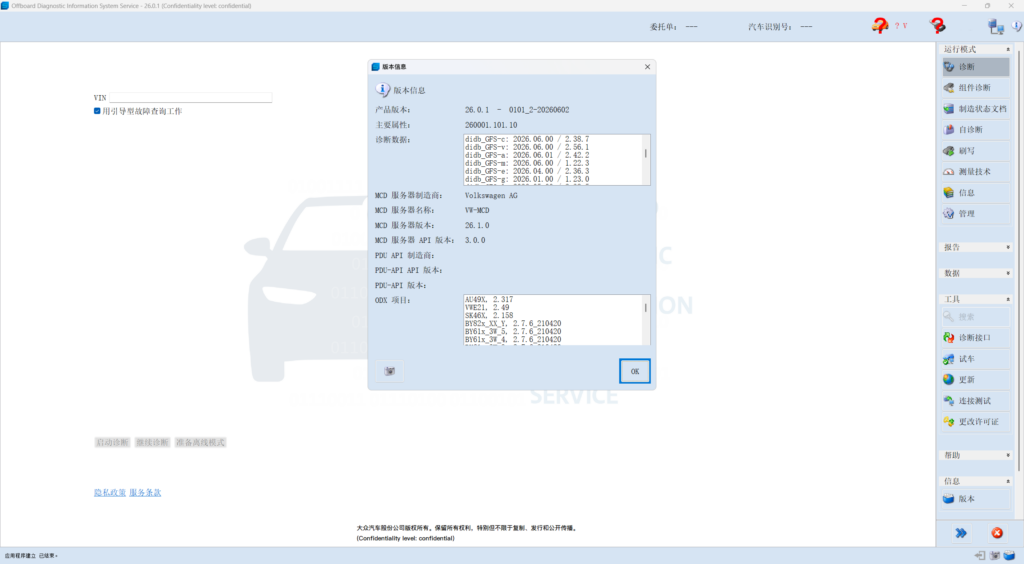Click 启动诊断 start diagnosis button
The width and height of the screenshot is (1024, 564).
(x=112, y=443)
